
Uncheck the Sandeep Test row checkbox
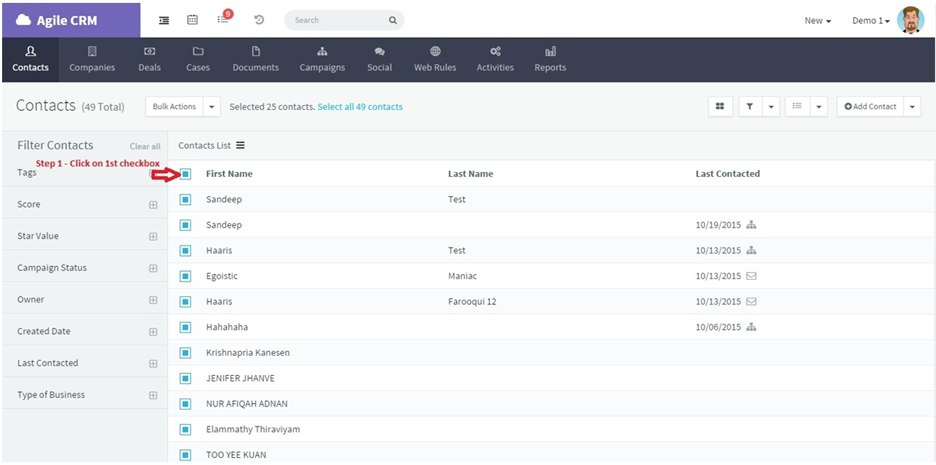[x=186, y=199]
